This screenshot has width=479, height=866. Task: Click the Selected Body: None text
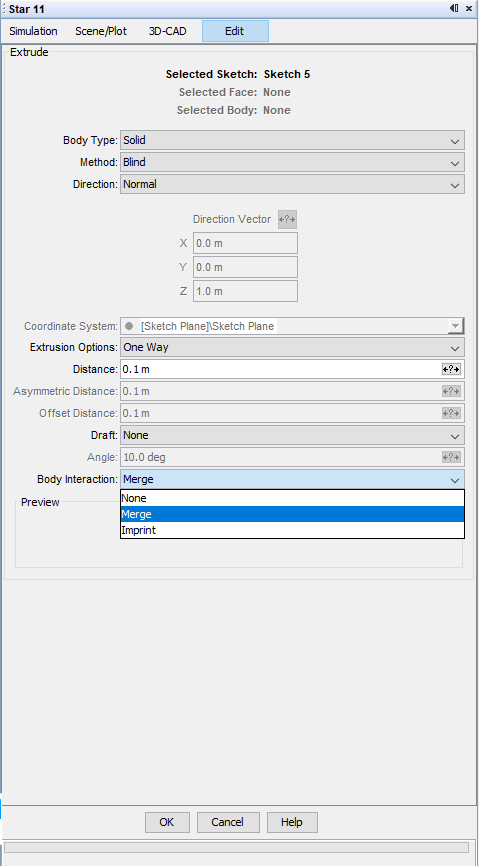click(x=233, y=110)
